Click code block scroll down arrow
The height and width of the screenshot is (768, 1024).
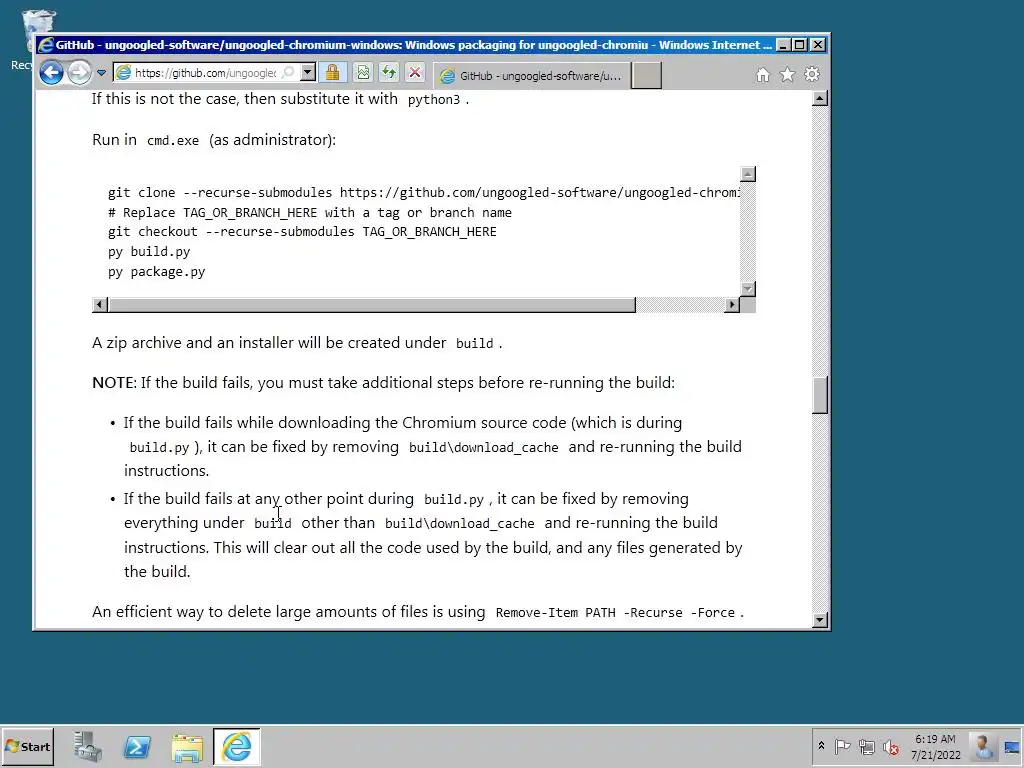pos(748,289)
